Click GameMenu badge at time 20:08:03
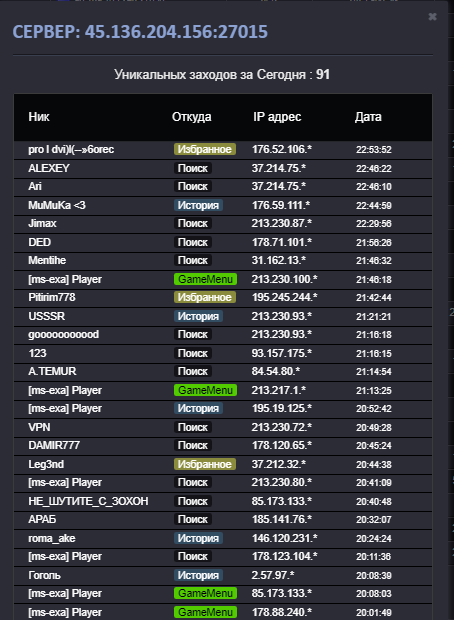This screenshot has height=620, width=454. (x=206, y=594)
